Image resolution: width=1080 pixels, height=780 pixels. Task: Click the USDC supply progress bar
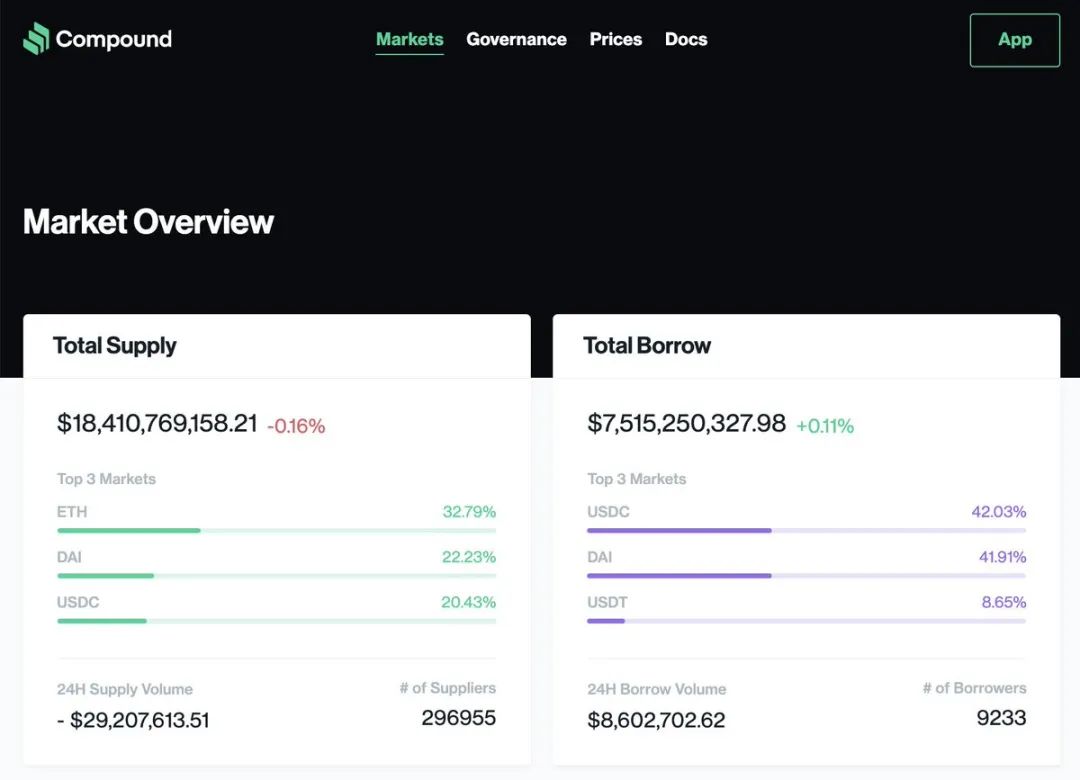click(276, 621)
